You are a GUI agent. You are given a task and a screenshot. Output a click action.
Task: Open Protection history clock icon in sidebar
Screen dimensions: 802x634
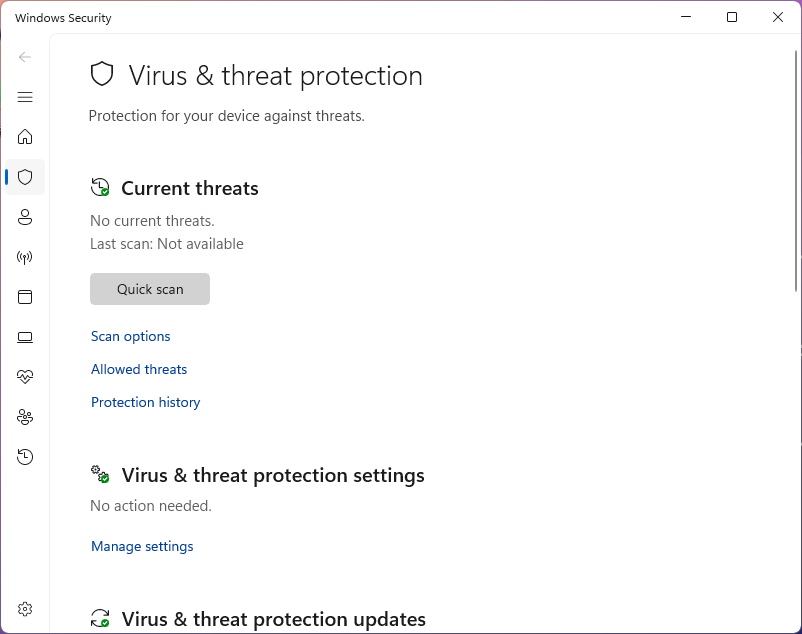(25, 457)
